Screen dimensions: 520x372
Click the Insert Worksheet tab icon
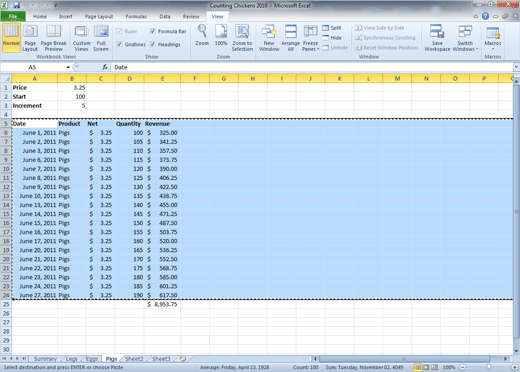coord(182,359)
